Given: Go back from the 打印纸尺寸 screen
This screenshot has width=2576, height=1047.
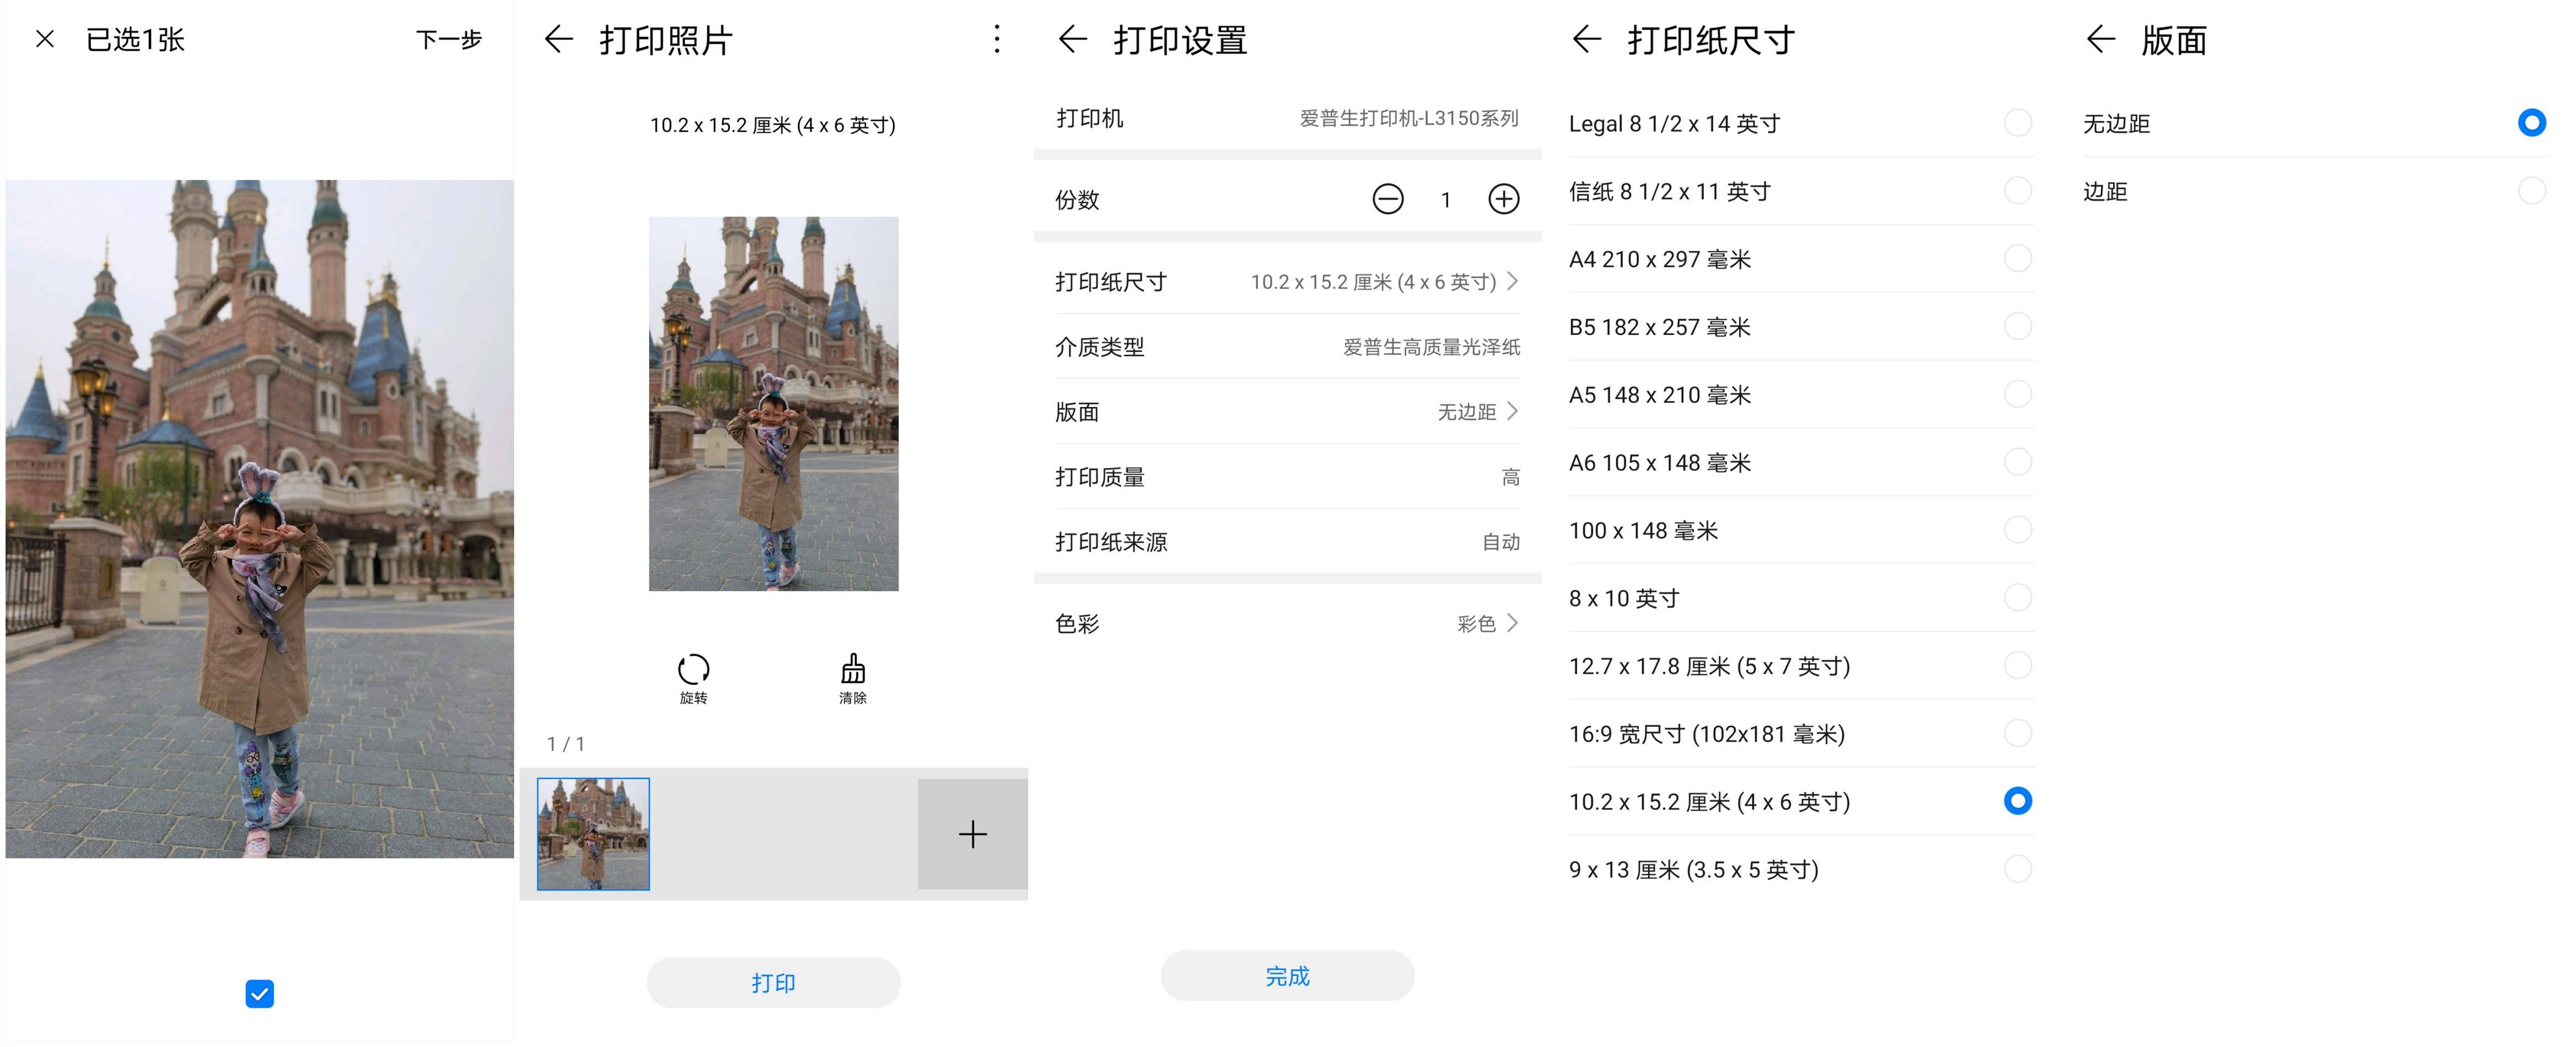Looking at the screenshot, I should 1587,39.
